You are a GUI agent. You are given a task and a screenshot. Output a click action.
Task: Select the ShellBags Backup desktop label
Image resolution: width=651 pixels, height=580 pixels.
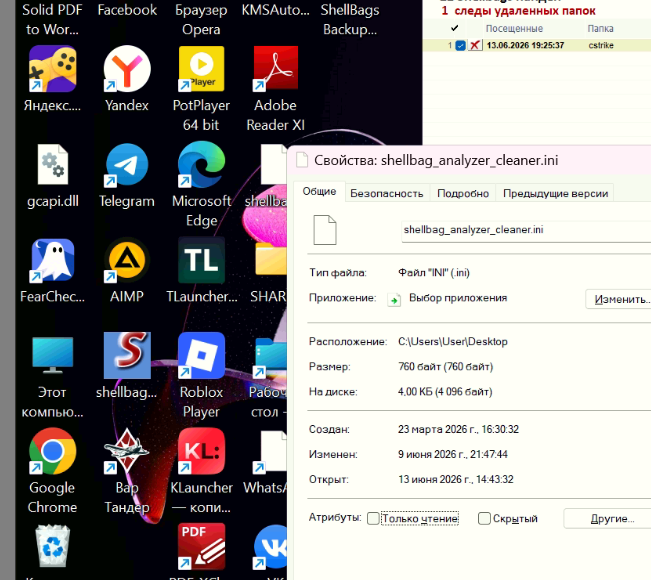(350, 20)
